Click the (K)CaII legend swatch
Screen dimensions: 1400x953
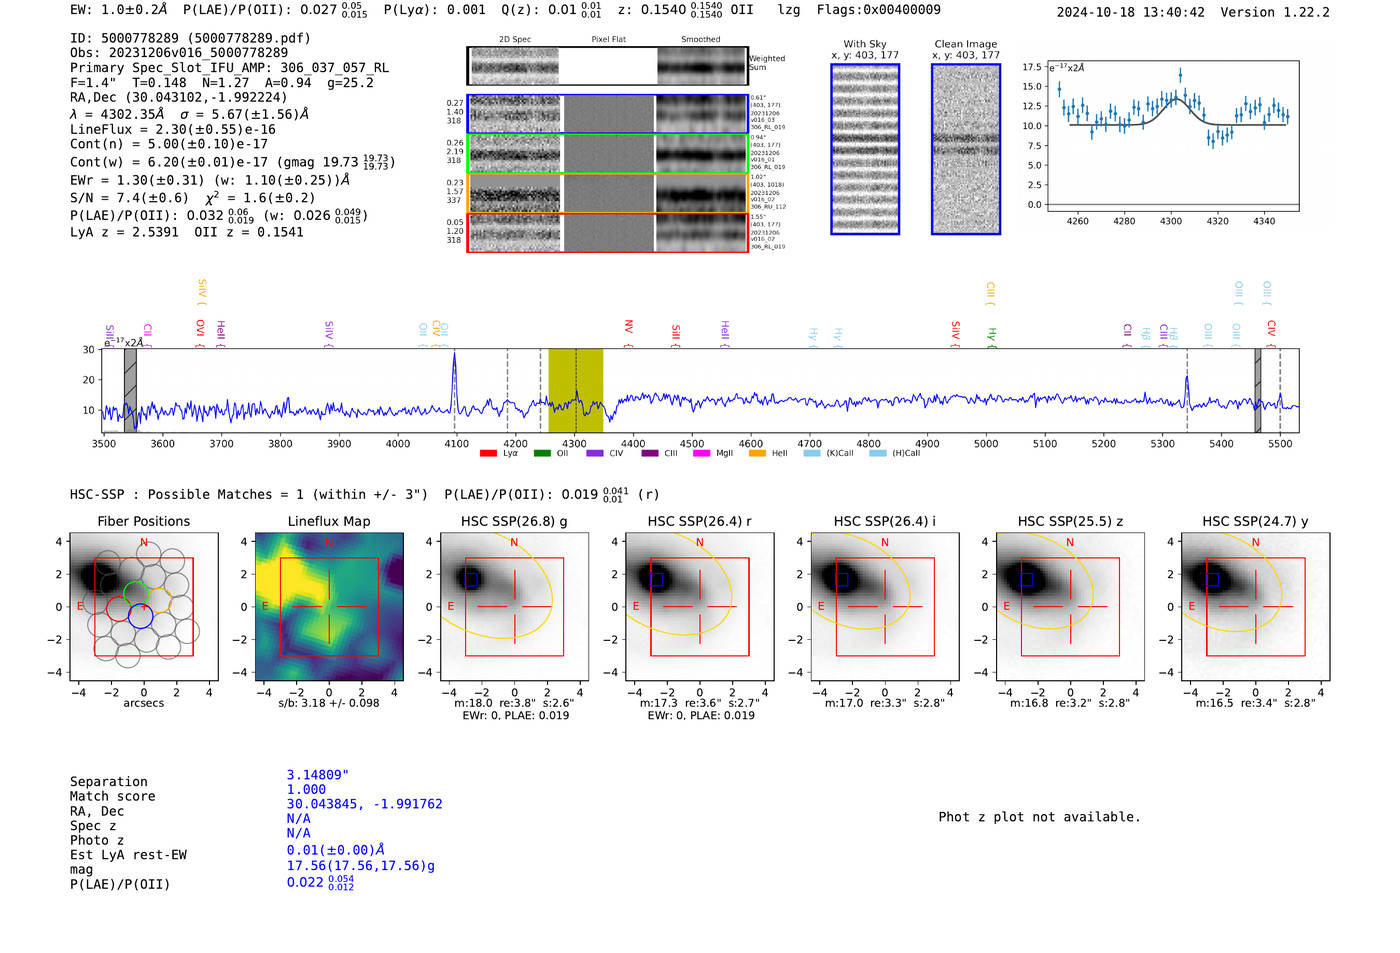coord(811,454)
